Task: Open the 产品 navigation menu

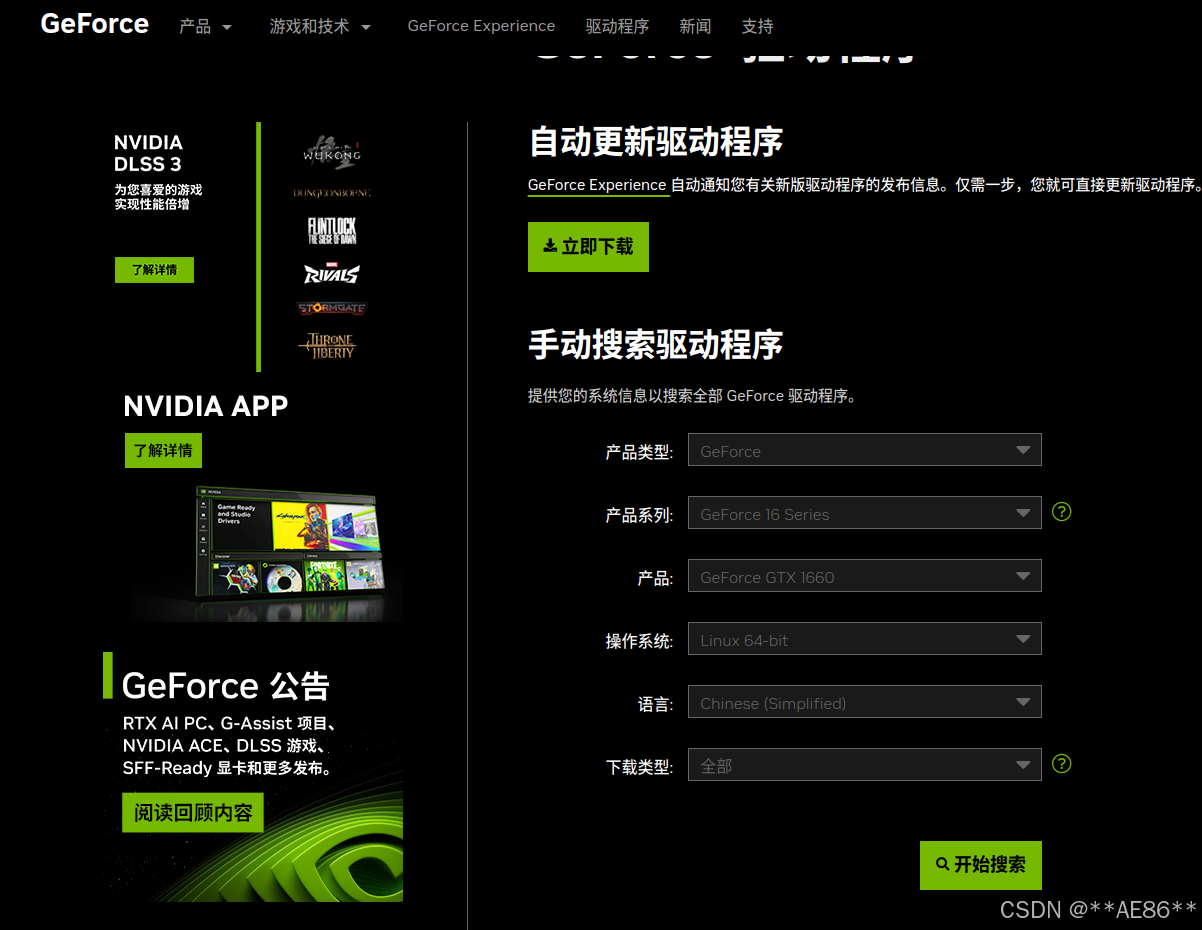Action: [x=205, y=27]
